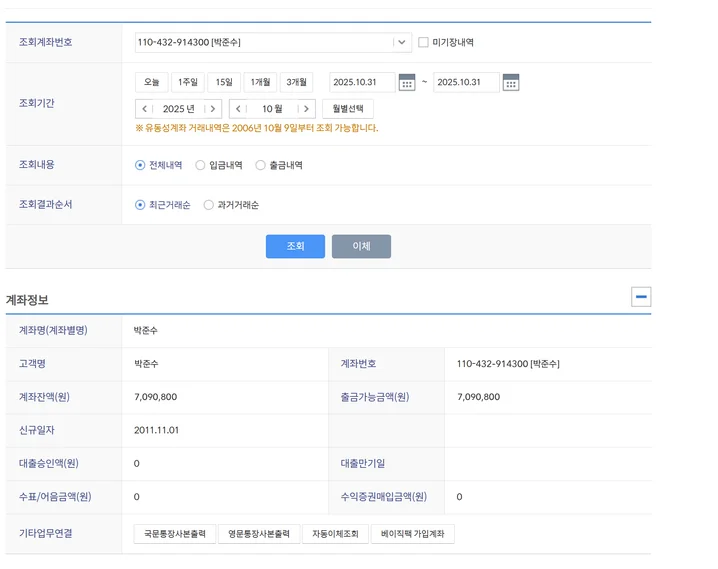Click the 월별선택 button

point(348,109)
